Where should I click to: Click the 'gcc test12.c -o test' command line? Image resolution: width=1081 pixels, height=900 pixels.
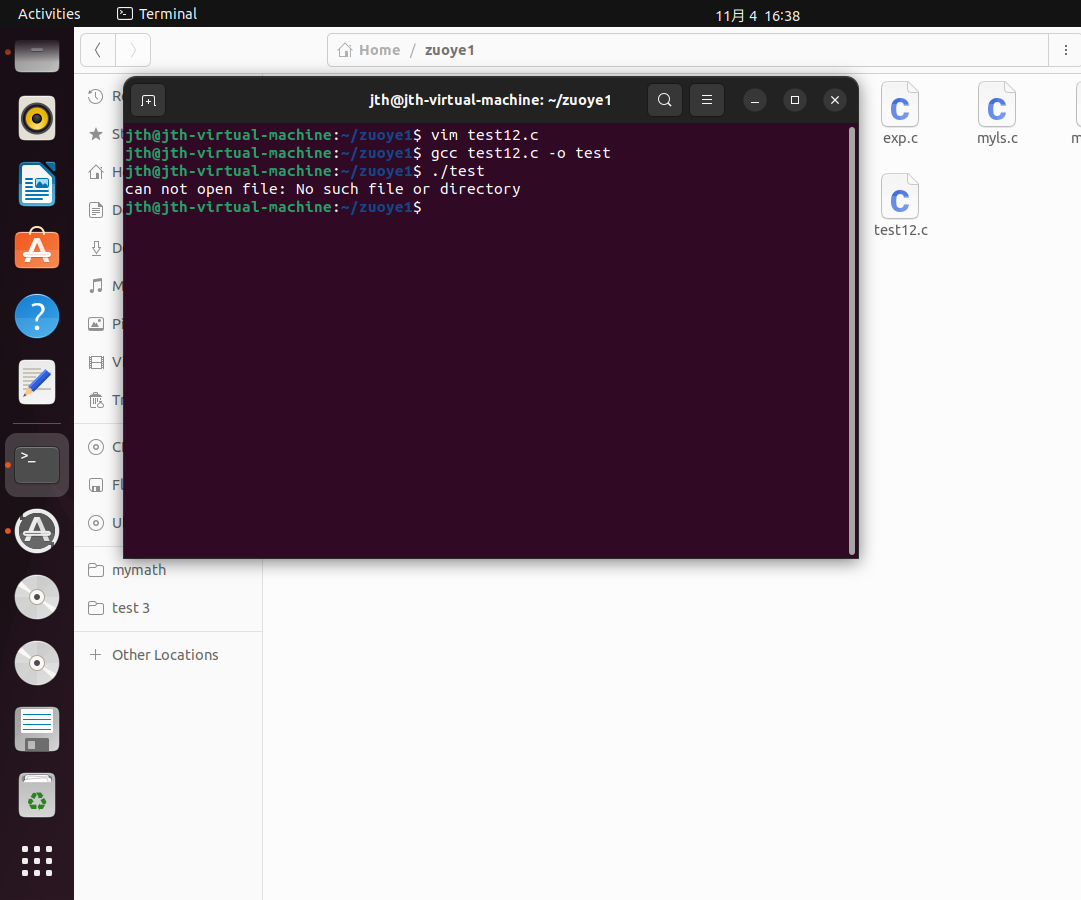click(x=521, y=153)
